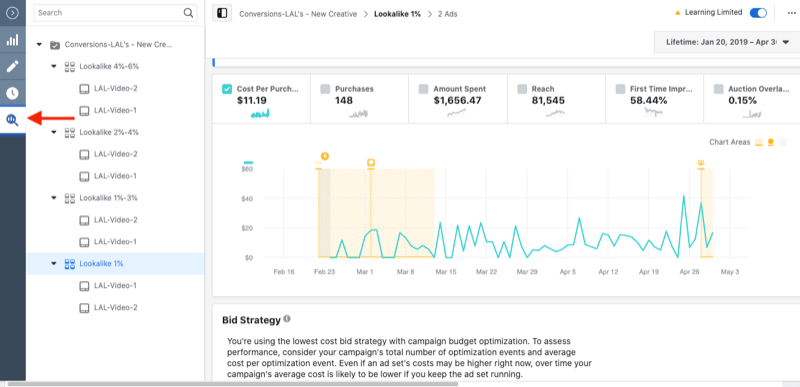Check the Purchases metric checkbox
The width and height of the screenshot is (800, 387).
coord(325,89)
